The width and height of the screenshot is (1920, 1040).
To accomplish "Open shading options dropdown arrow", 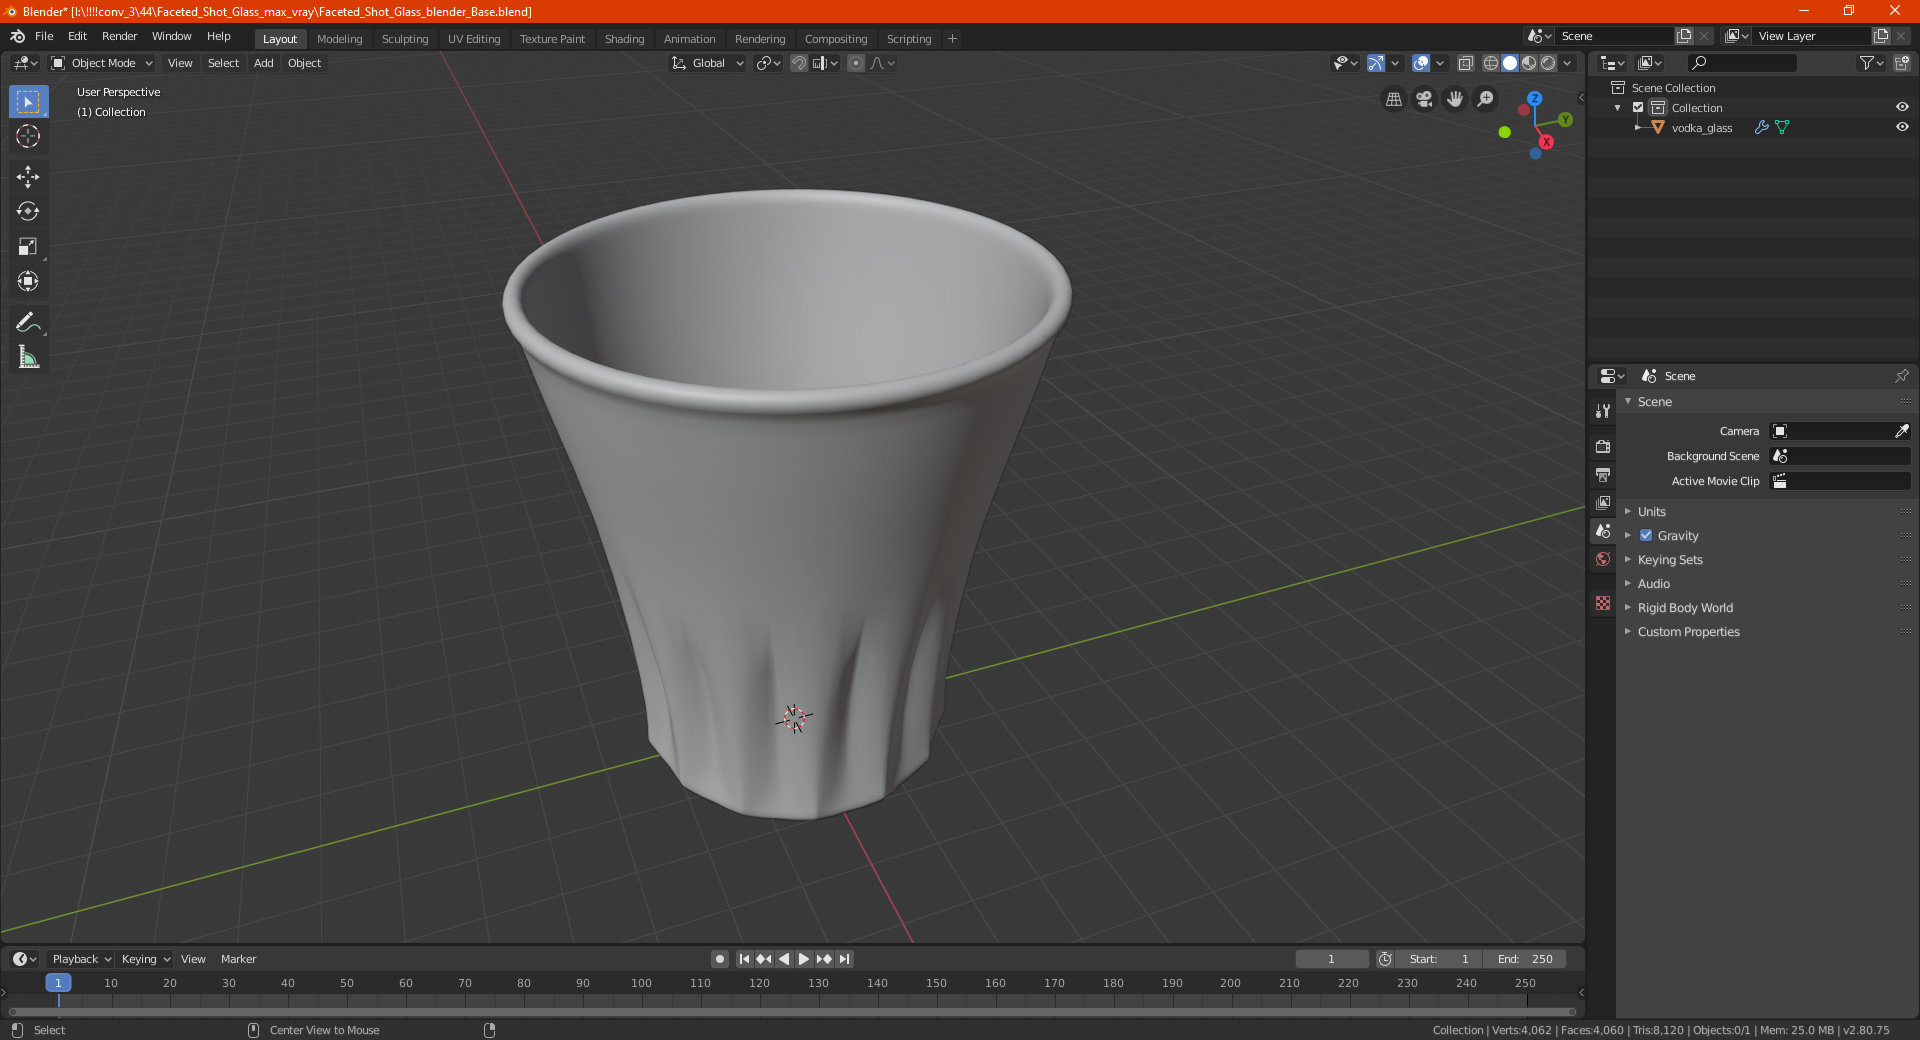I will pos(1568,63).
